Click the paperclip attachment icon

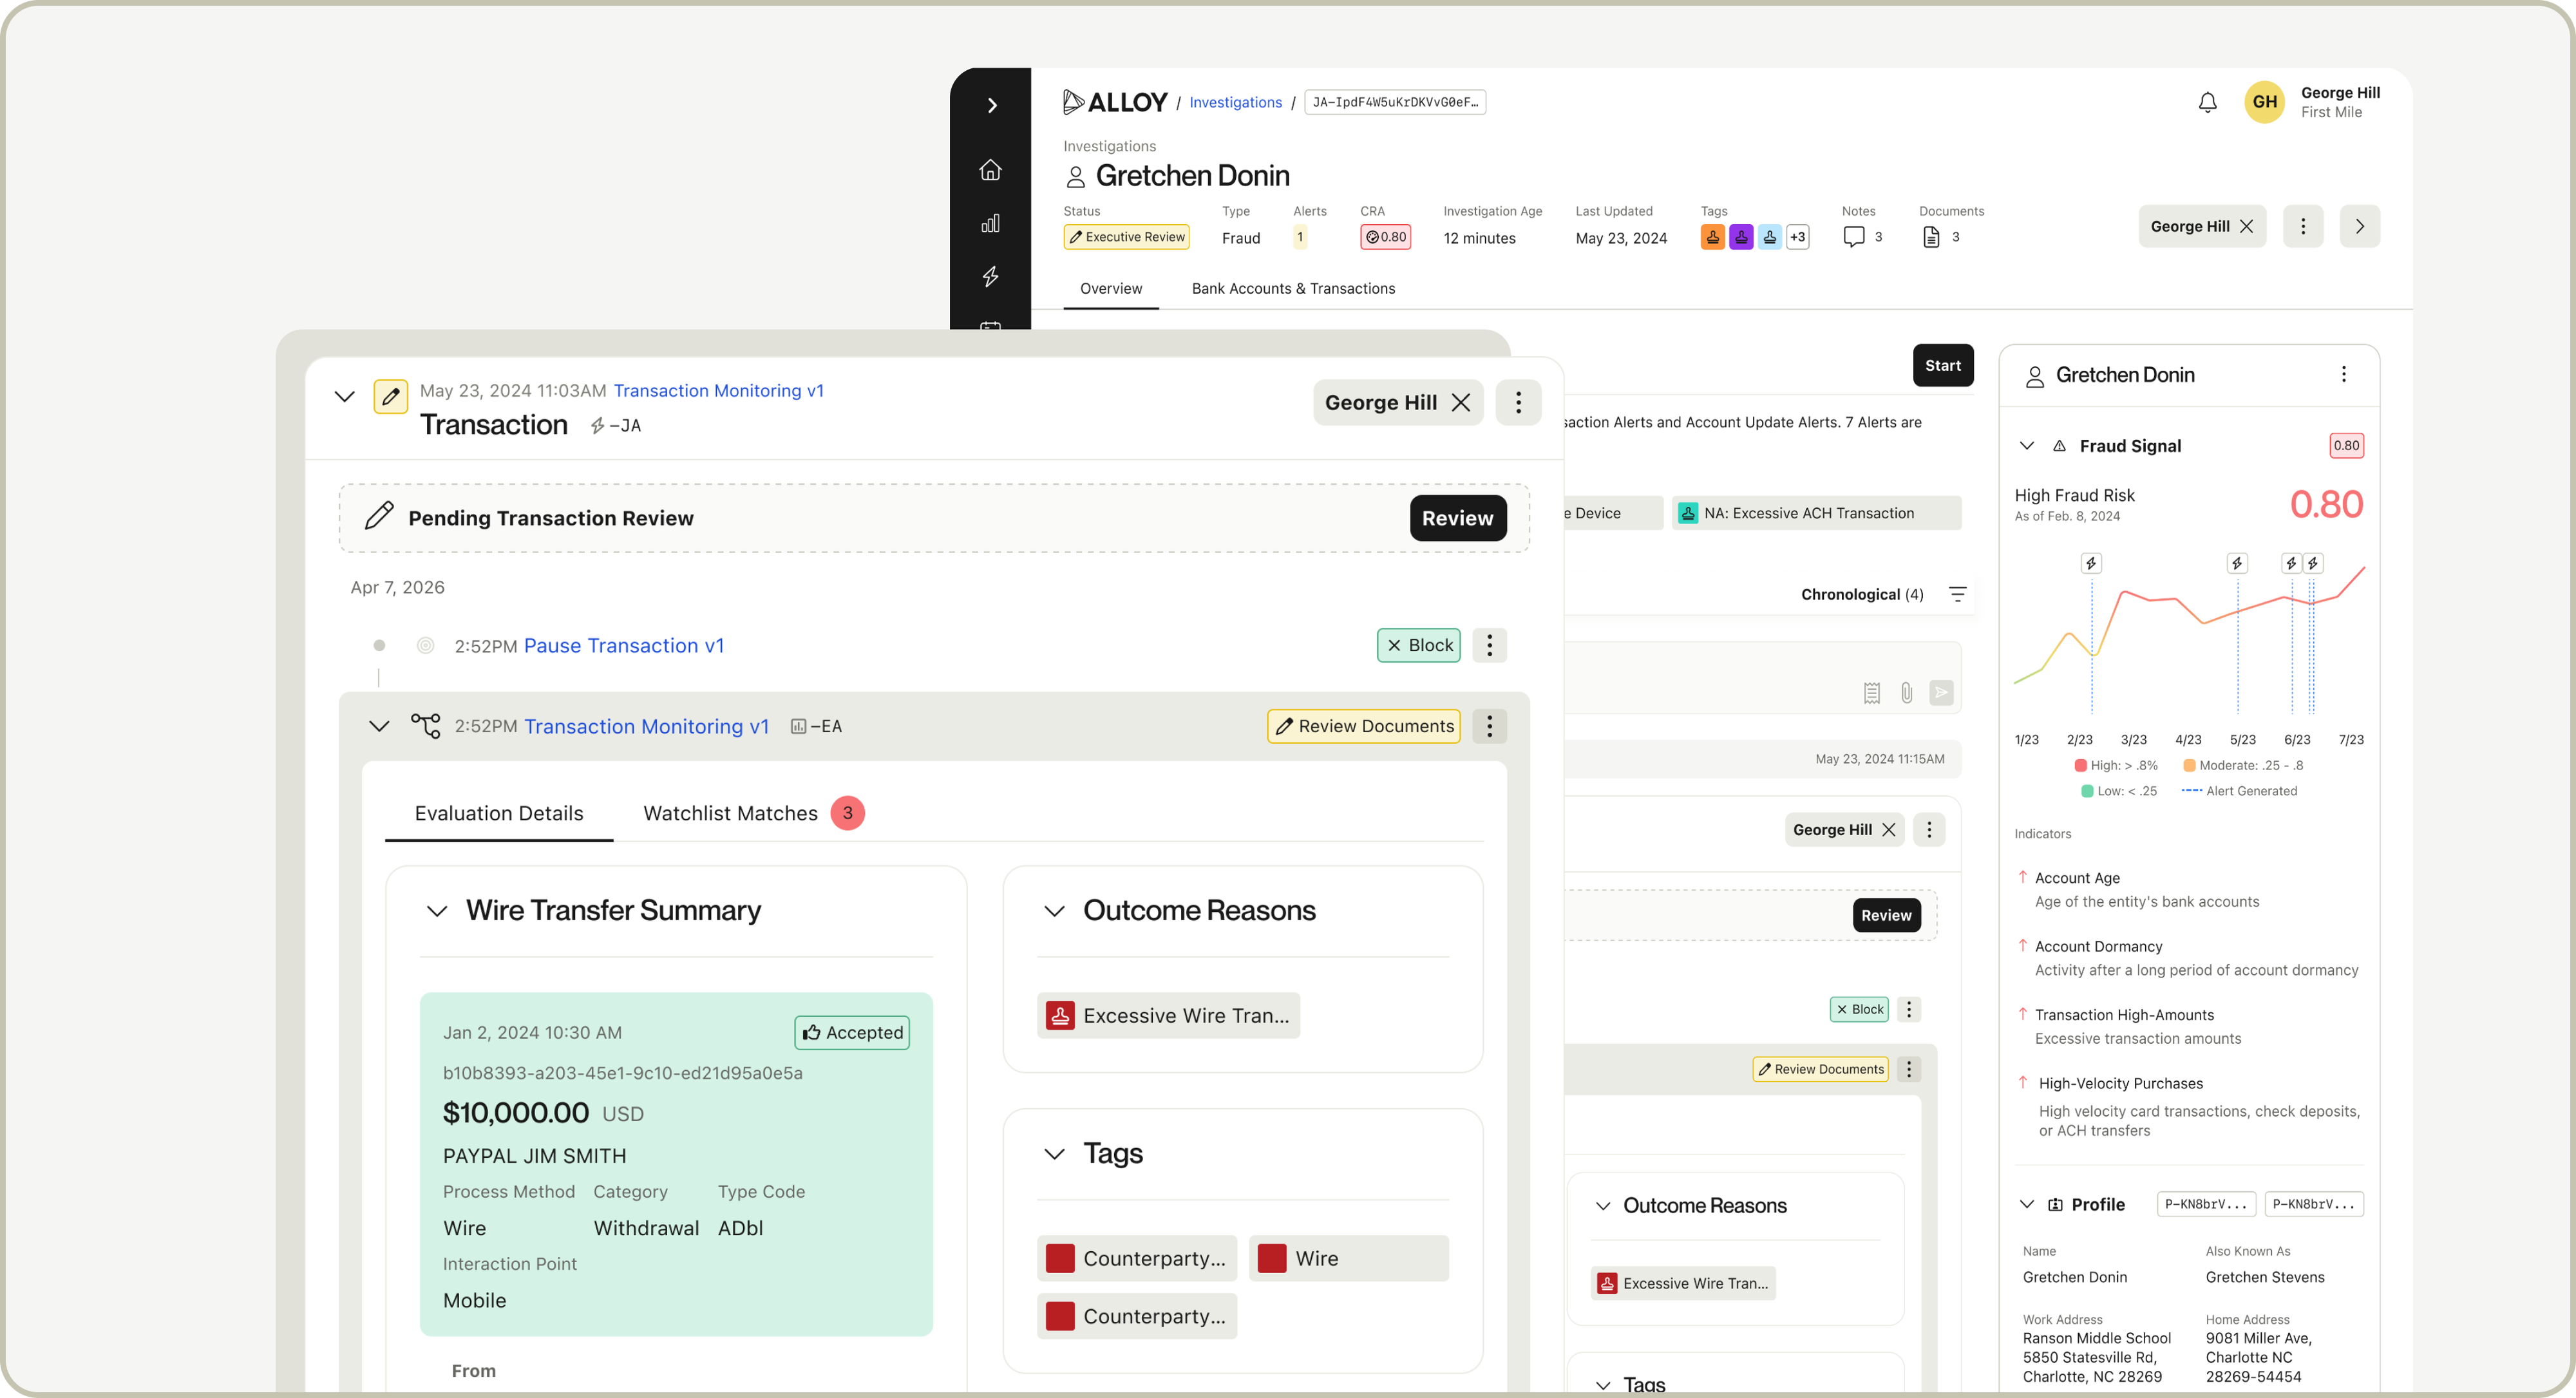[x=1906, y=692]
